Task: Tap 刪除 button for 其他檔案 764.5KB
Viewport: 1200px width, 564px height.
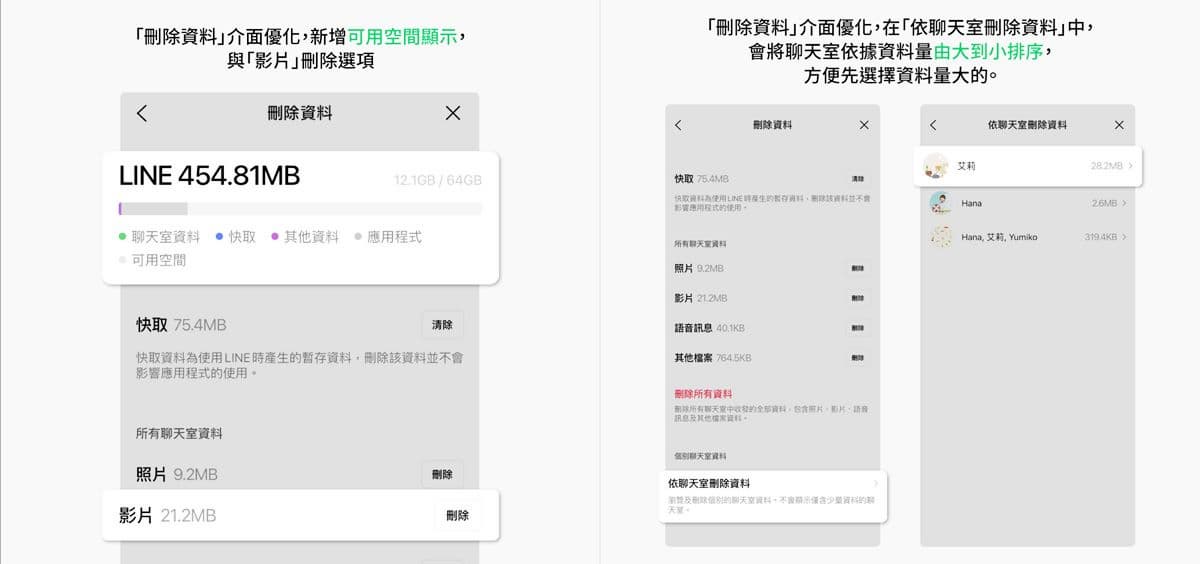Action: coord(858,357)
